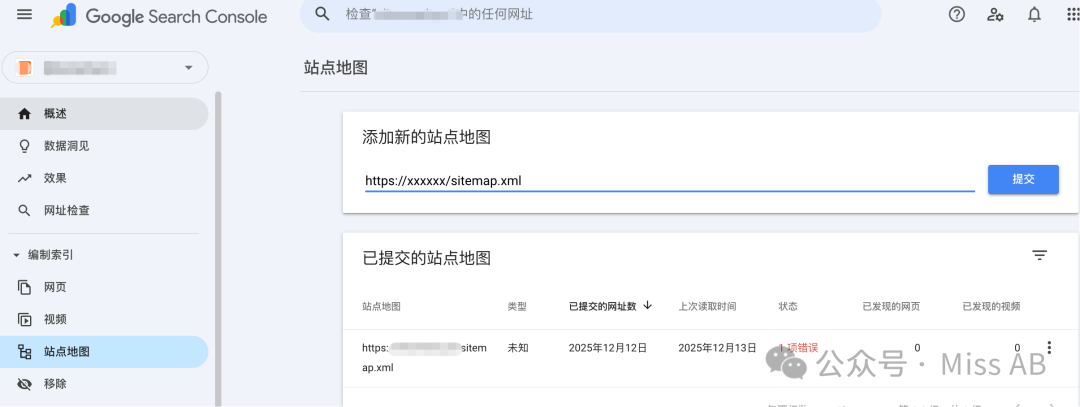Open 视频 indexing report
1080x407 pixels.
(55, 319)
